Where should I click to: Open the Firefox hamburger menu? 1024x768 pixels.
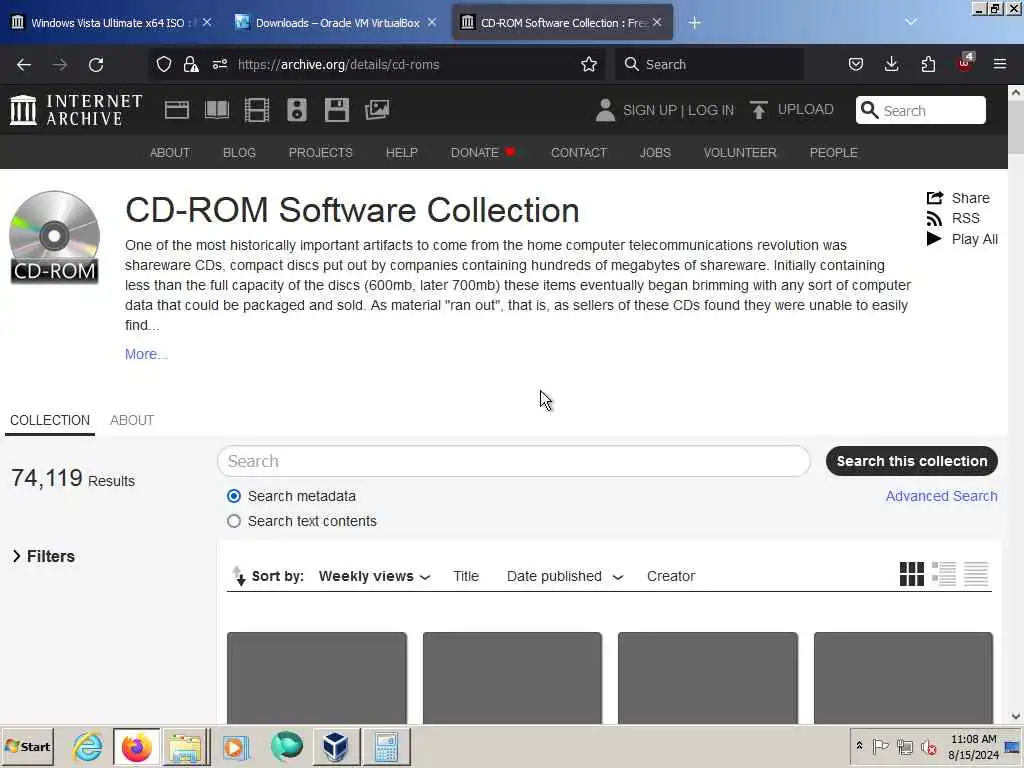point(1000,64)
